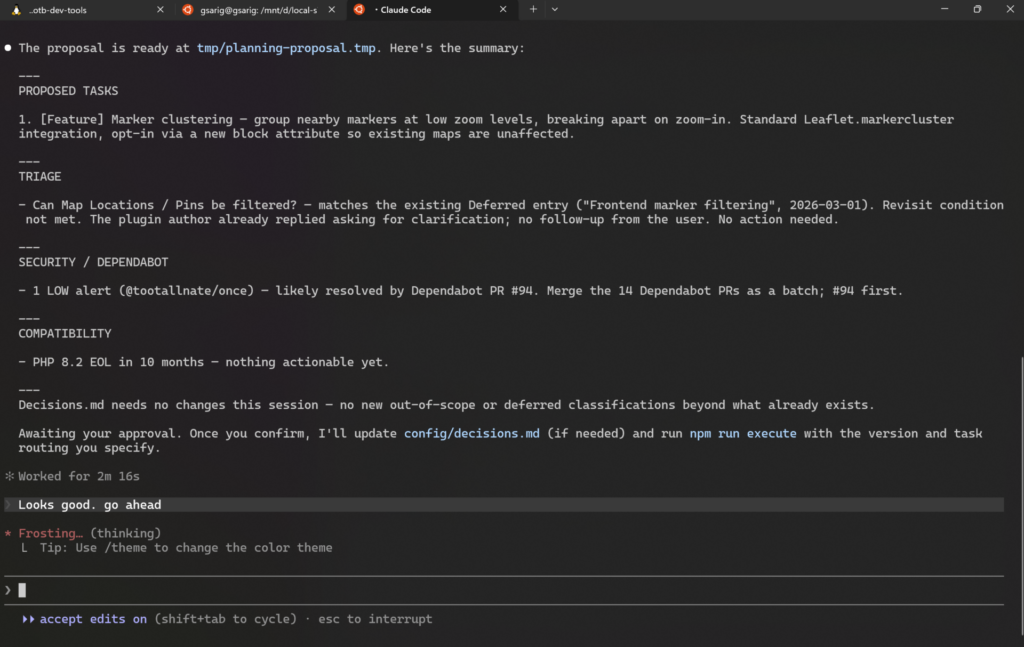Click the Linux penguin icon on first tab

[x=15, y=9]
